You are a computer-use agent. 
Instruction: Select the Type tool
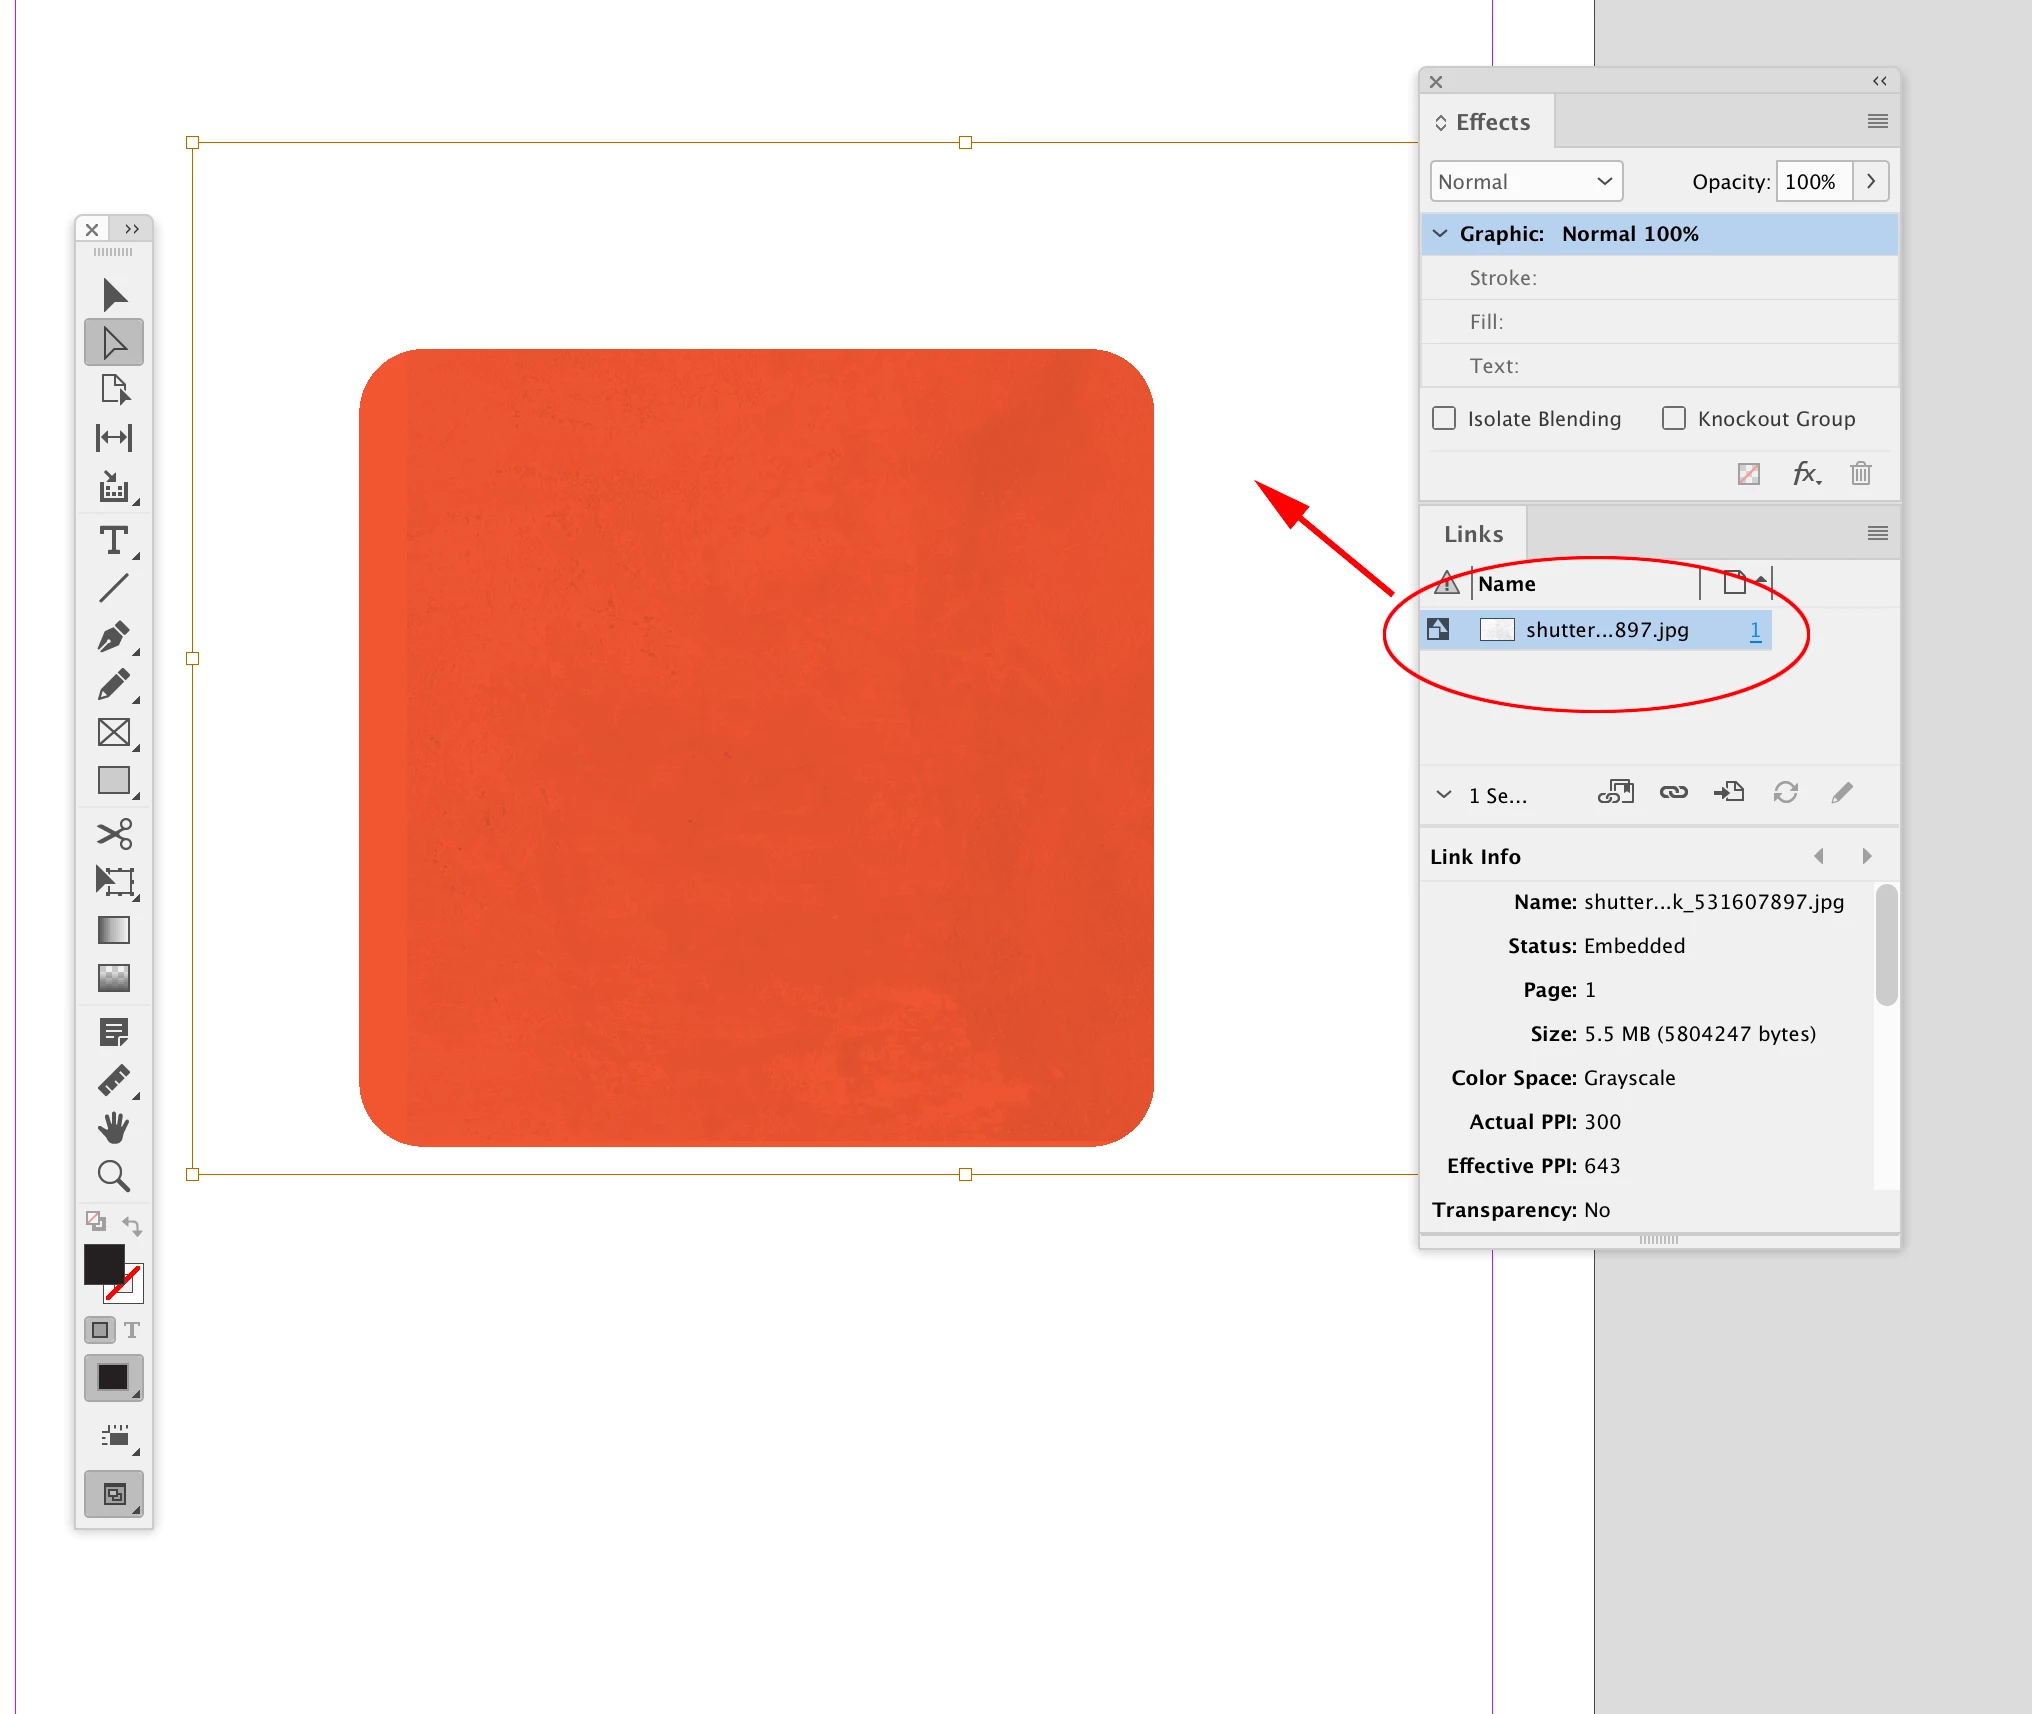(x=113, y=541)
